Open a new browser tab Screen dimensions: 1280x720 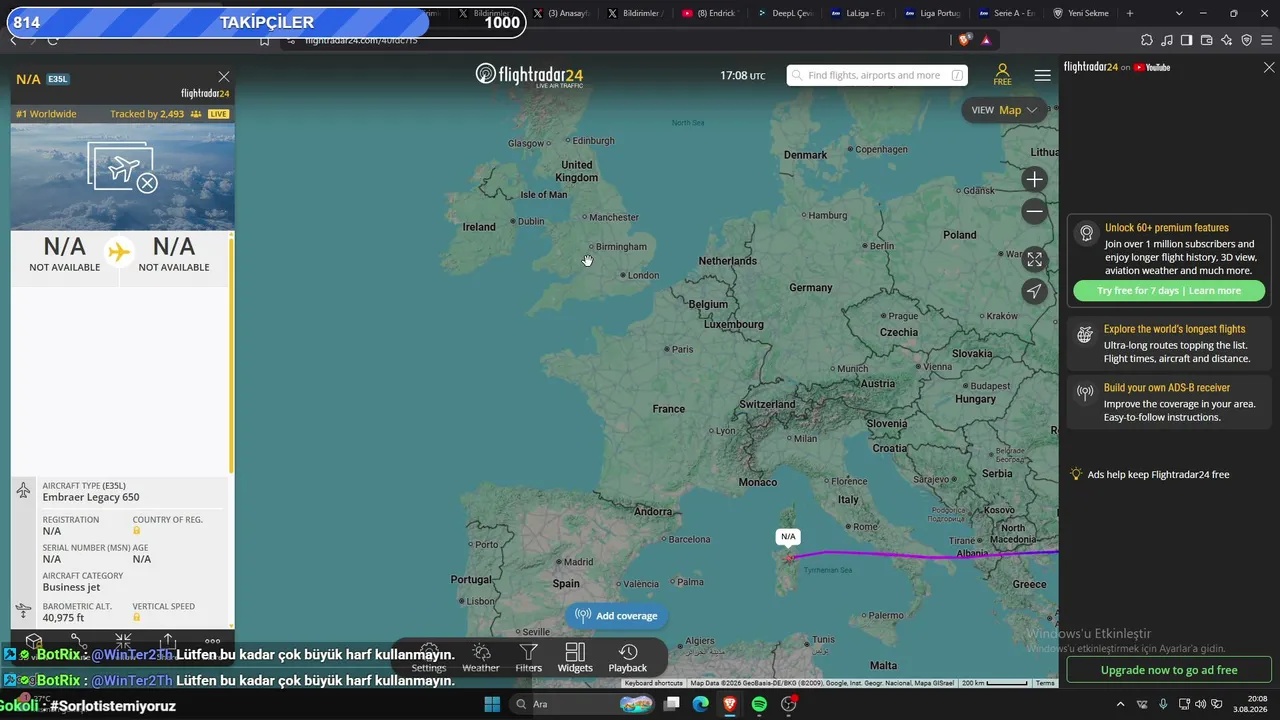click(1130, 13)
